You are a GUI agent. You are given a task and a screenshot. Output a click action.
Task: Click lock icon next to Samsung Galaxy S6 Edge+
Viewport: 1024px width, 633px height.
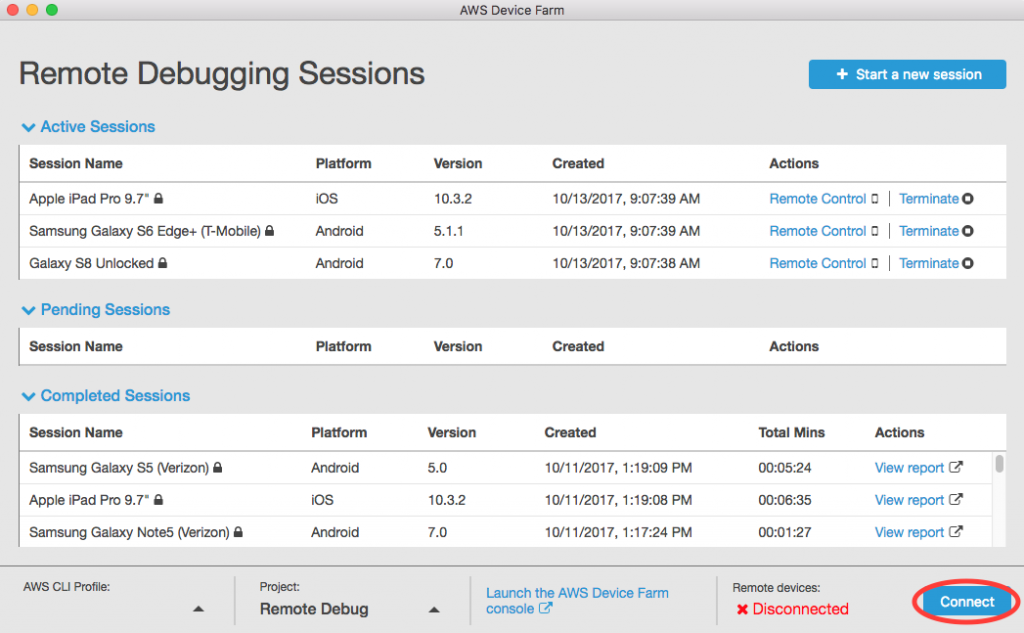270,230
